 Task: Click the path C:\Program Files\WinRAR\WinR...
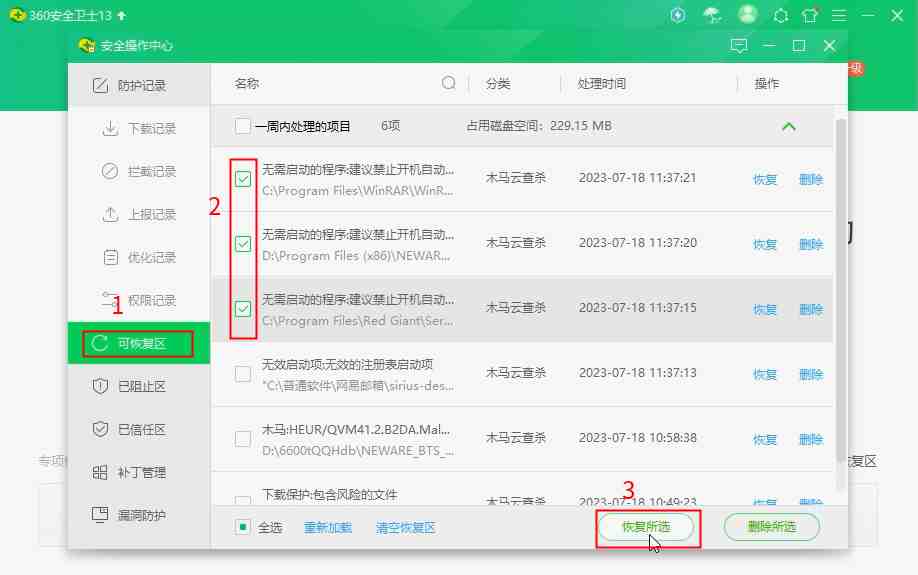[x=357, y=191]
